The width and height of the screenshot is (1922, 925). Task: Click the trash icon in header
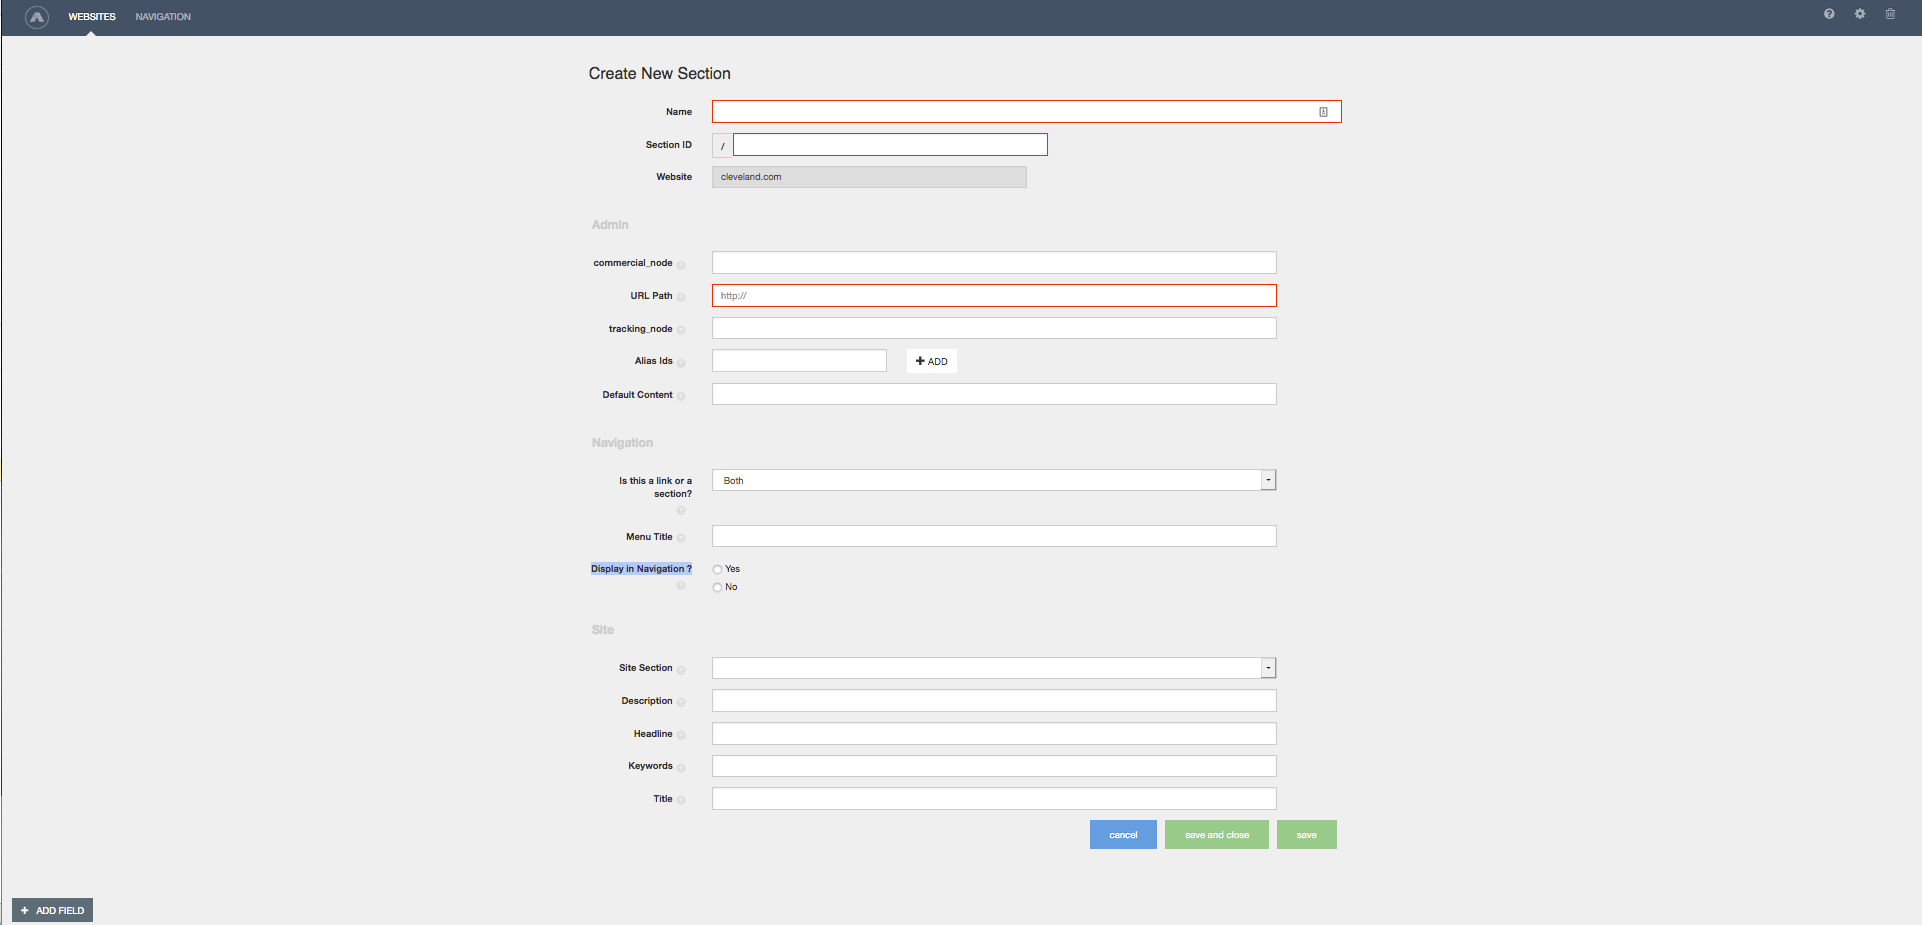click(1890, 14)
